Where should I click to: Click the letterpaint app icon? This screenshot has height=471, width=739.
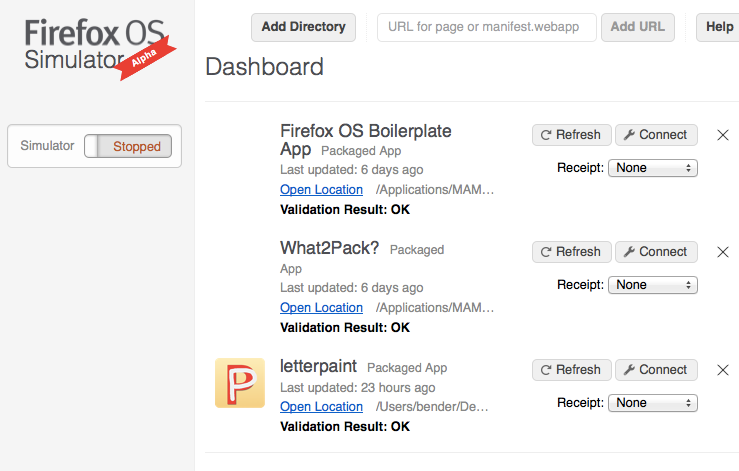coord(240,383)
